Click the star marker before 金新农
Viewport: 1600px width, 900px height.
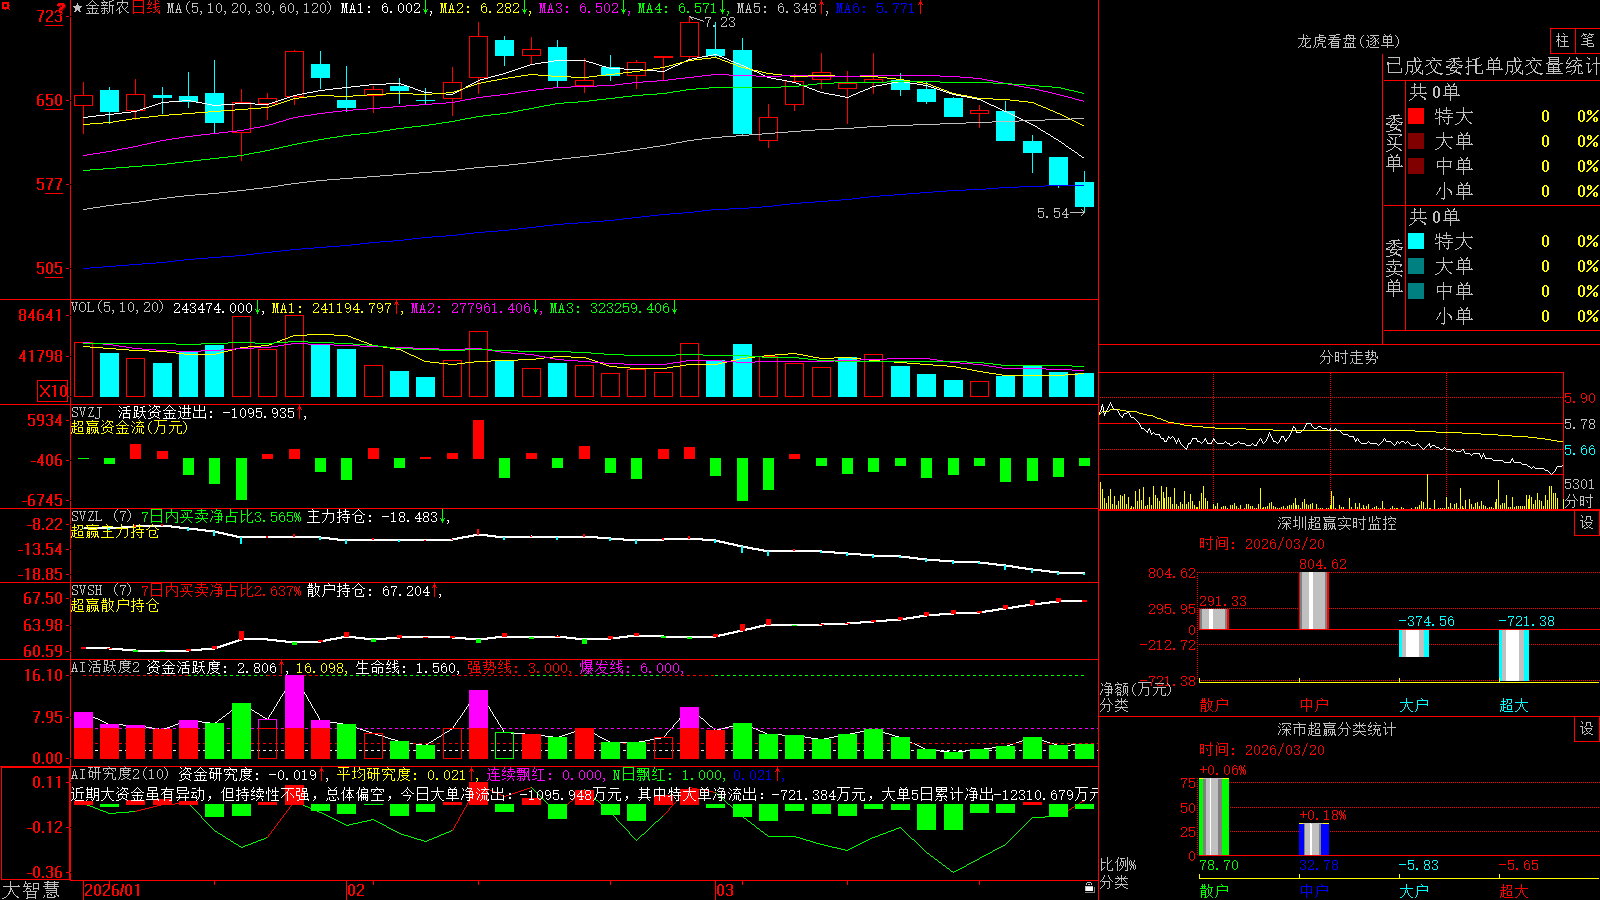[78, 8]
